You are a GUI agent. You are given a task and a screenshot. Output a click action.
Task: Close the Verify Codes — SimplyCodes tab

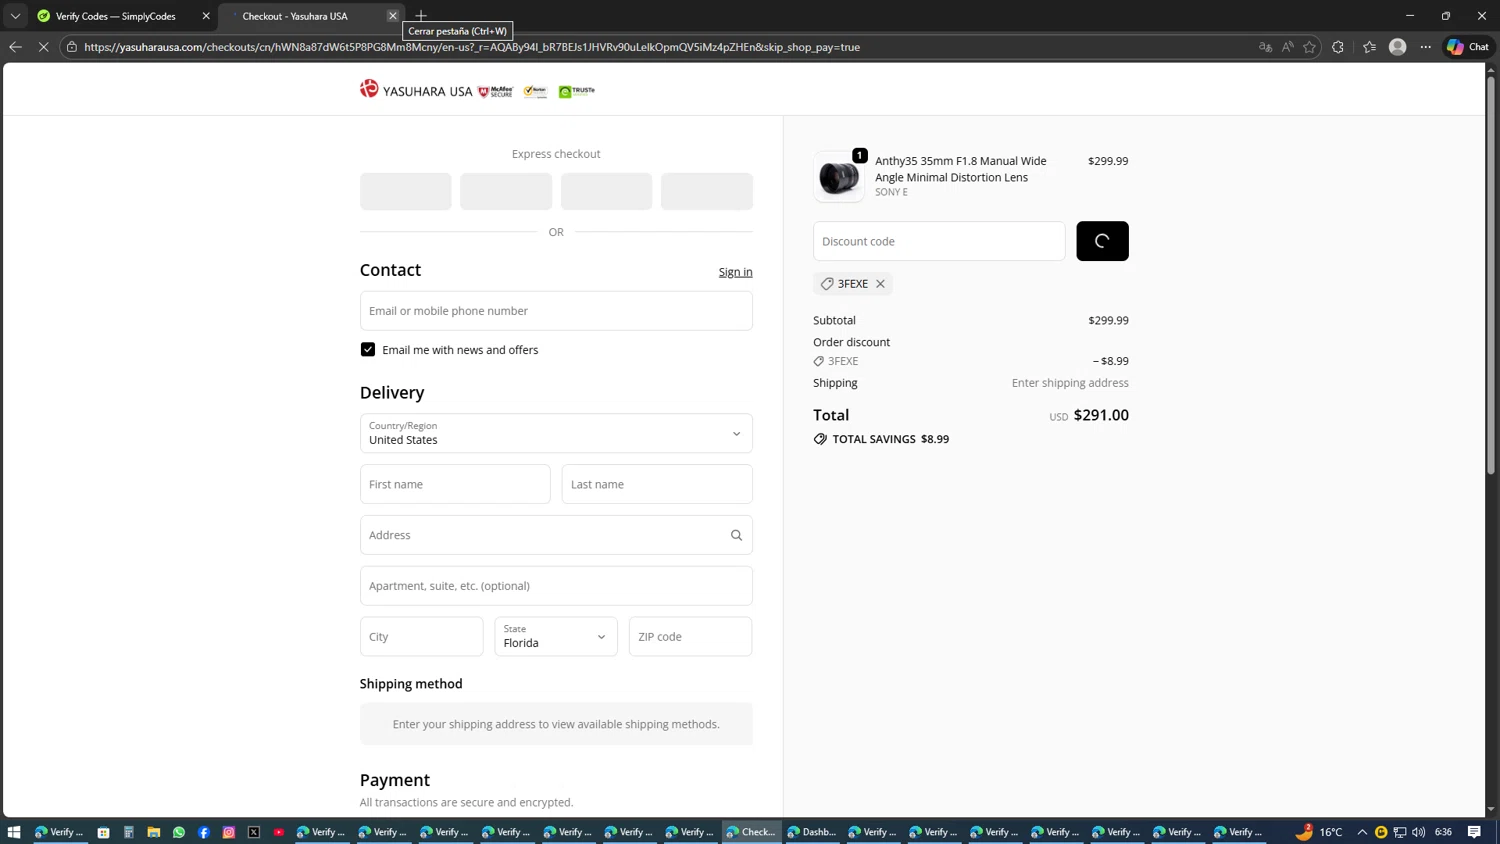[206, 16]
